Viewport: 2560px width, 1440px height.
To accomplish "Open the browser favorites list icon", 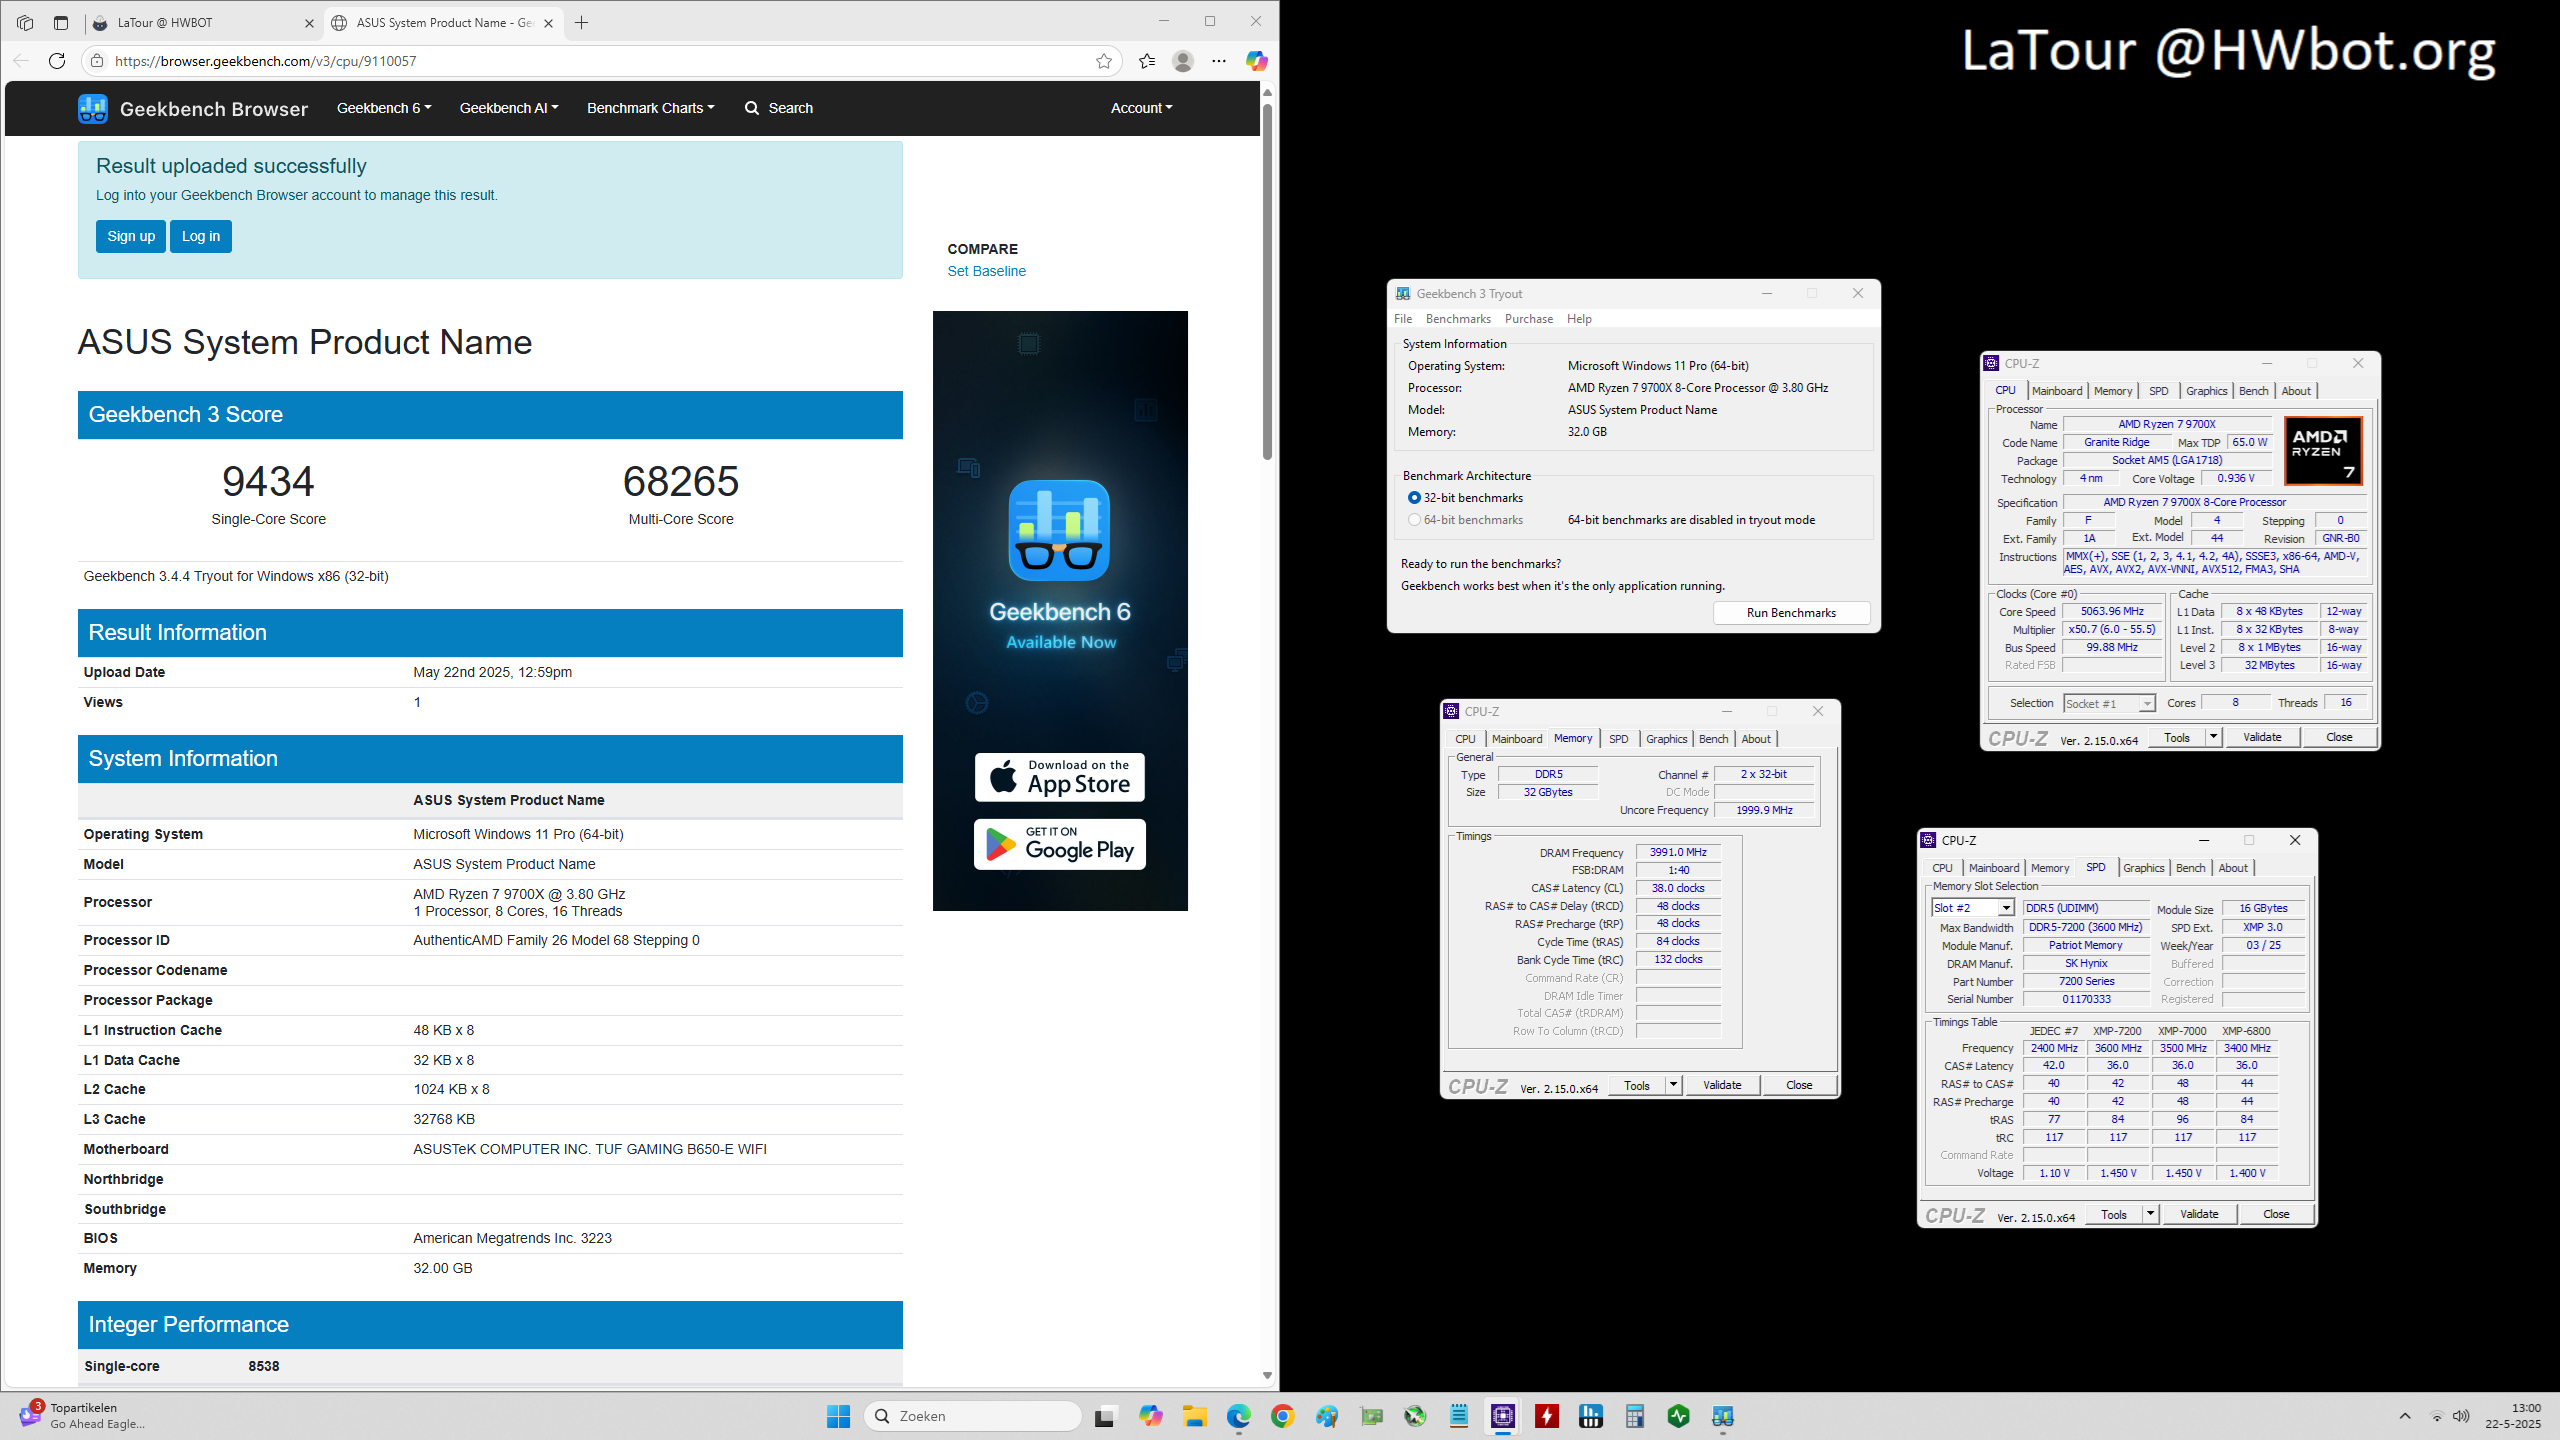I will (1147, 61).
